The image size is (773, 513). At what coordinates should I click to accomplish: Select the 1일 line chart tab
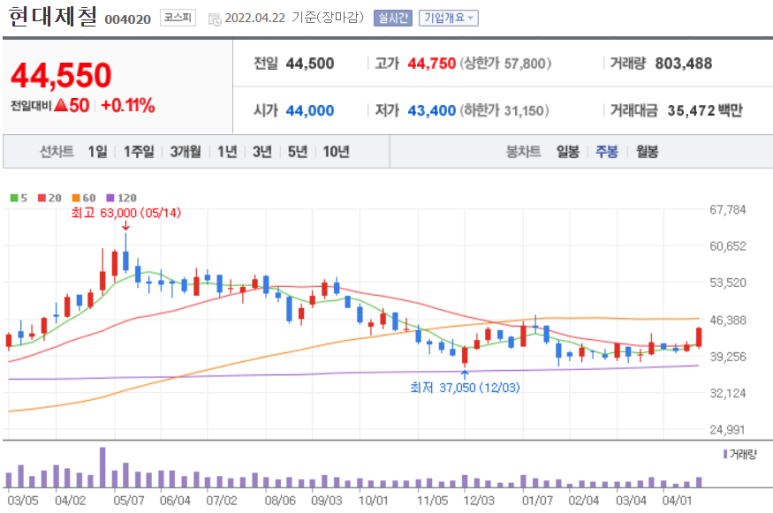[x=97, y=152]
